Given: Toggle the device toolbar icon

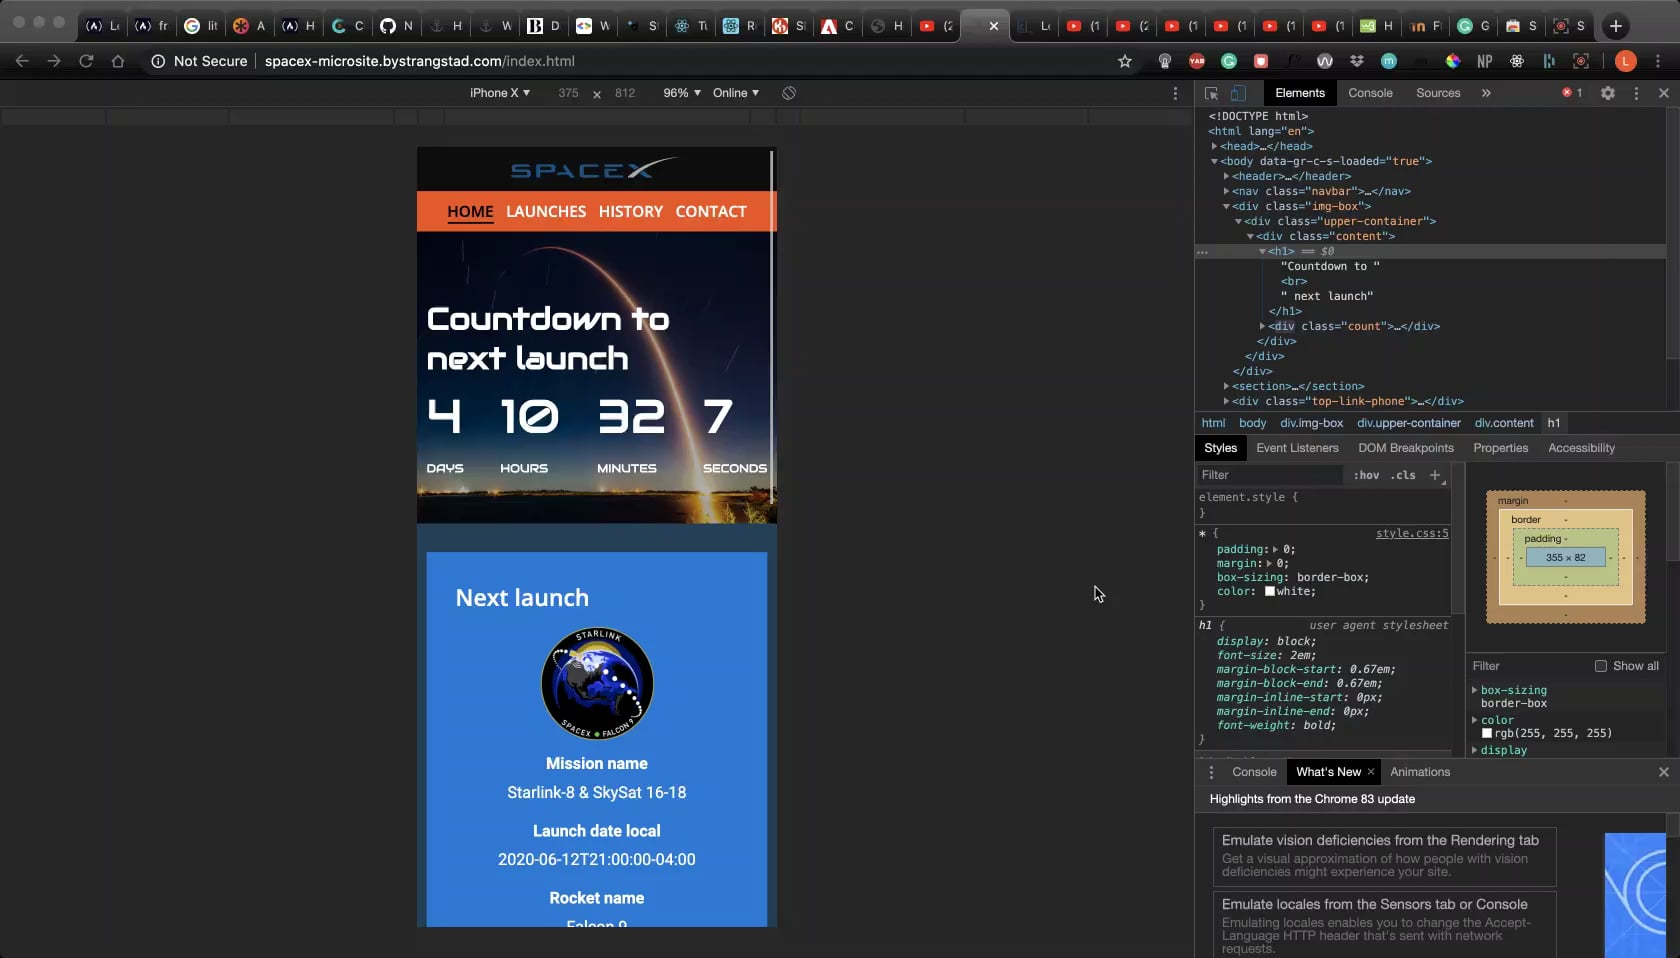Looking at the screenshot, I should click(x=1238, y=93).
